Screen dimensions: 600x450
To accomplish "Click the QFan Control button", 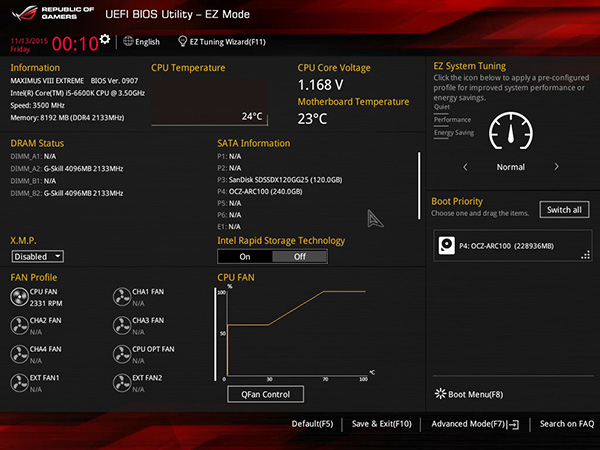I will pos(266,394).
